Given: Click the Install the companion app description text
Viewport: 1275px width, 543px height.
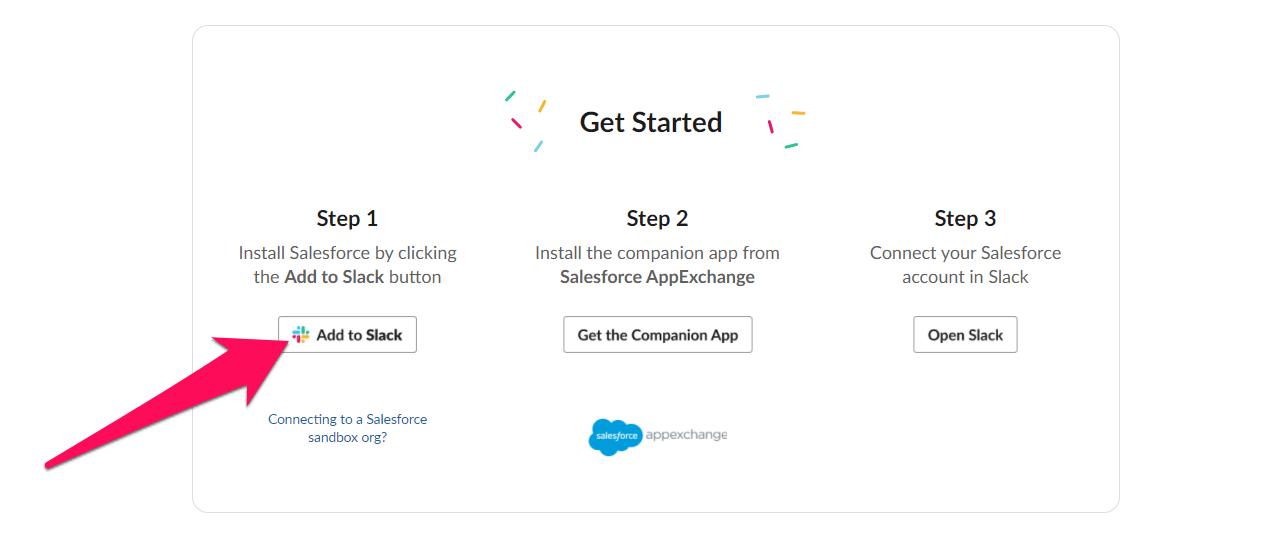Looking at the screenshot, I should pyautogui.click(x=657, y=253).
